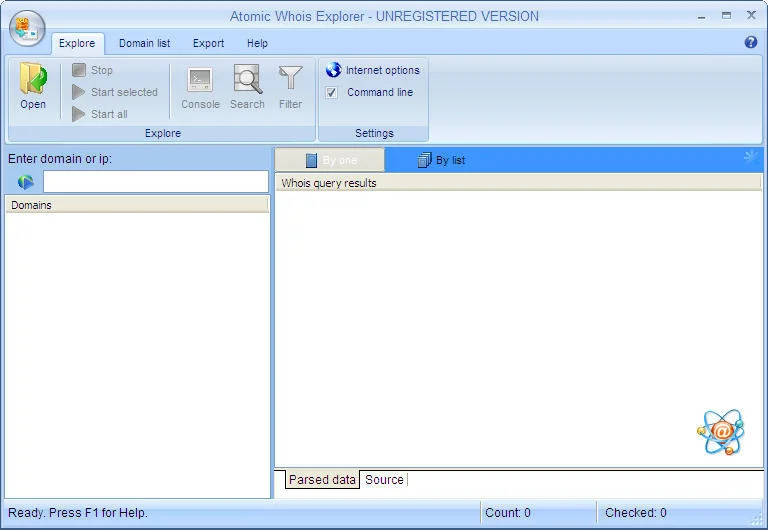Open the Export ribbon tab

208,43
